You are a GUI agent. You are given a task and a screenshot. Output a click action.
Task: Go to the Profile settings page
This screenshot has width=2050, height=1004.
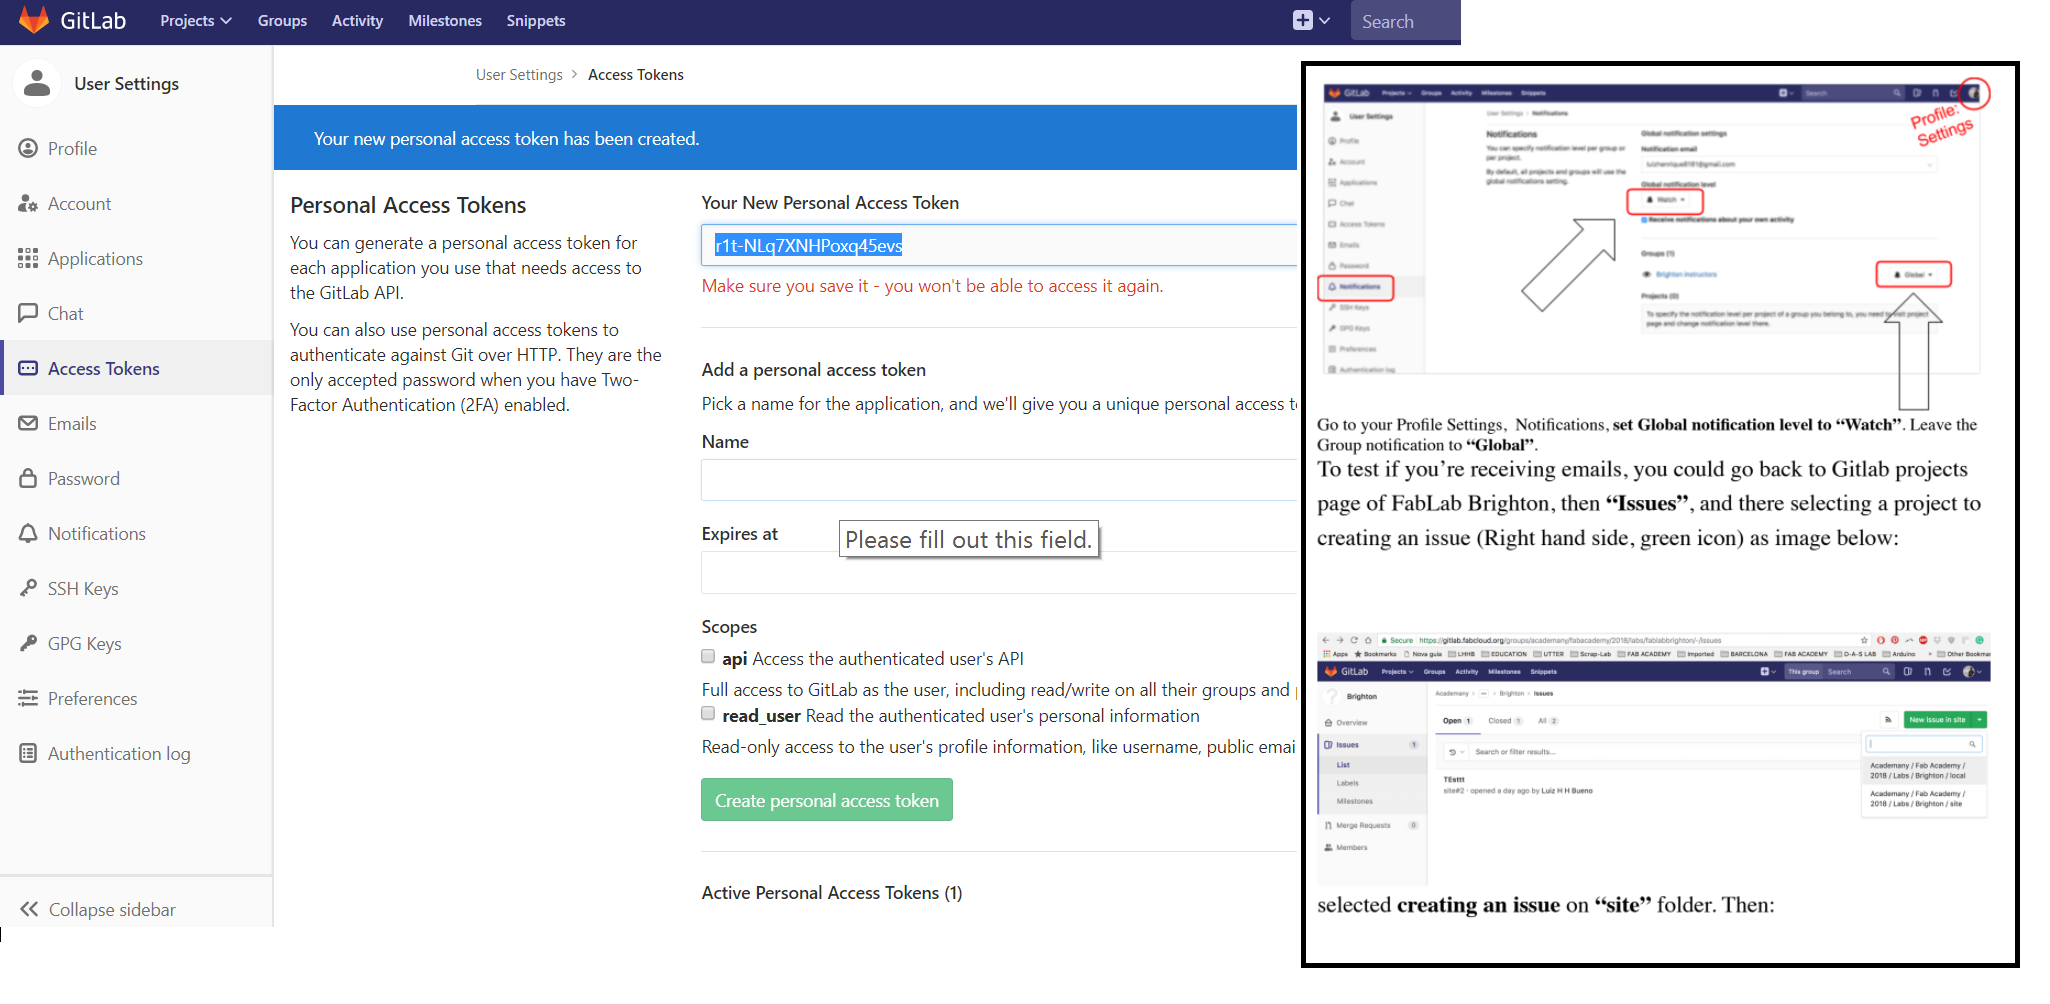click(72, 148)
